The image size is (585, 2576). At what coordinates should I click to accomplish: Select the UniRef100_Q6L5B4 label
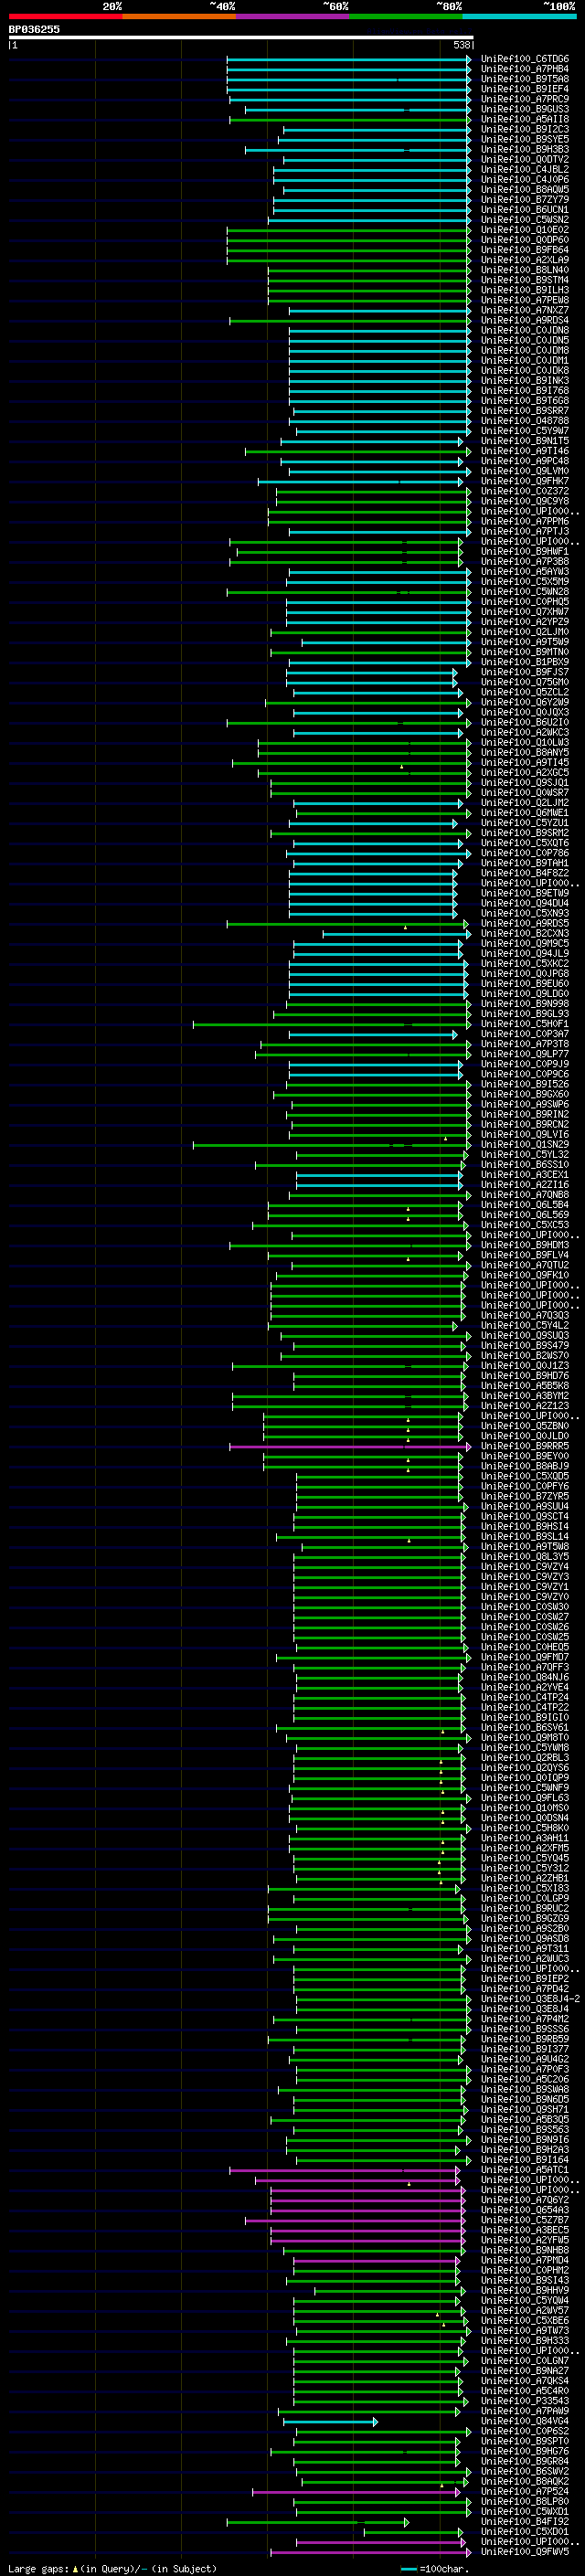pos(525,1205)
